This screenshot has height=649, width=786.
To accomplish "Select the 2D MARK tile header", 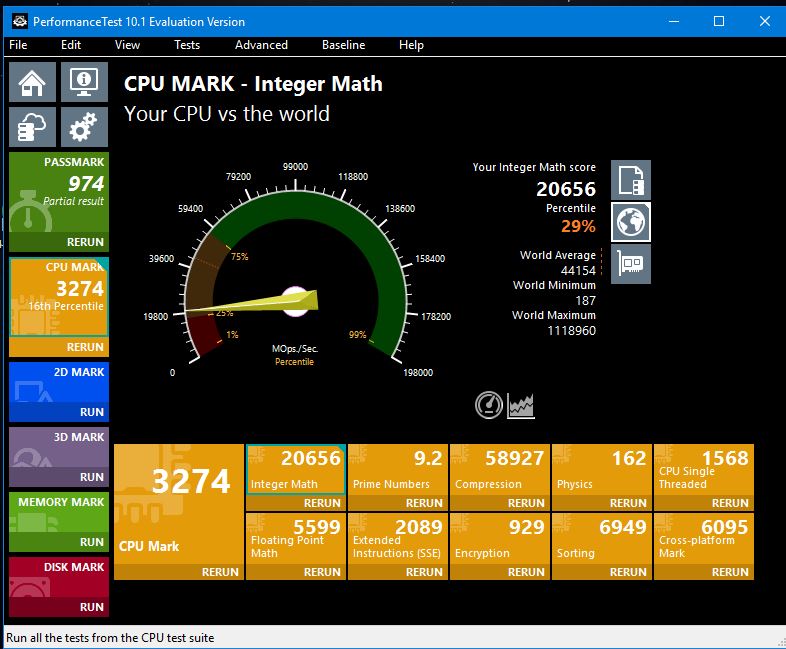I will coord(59,383).
